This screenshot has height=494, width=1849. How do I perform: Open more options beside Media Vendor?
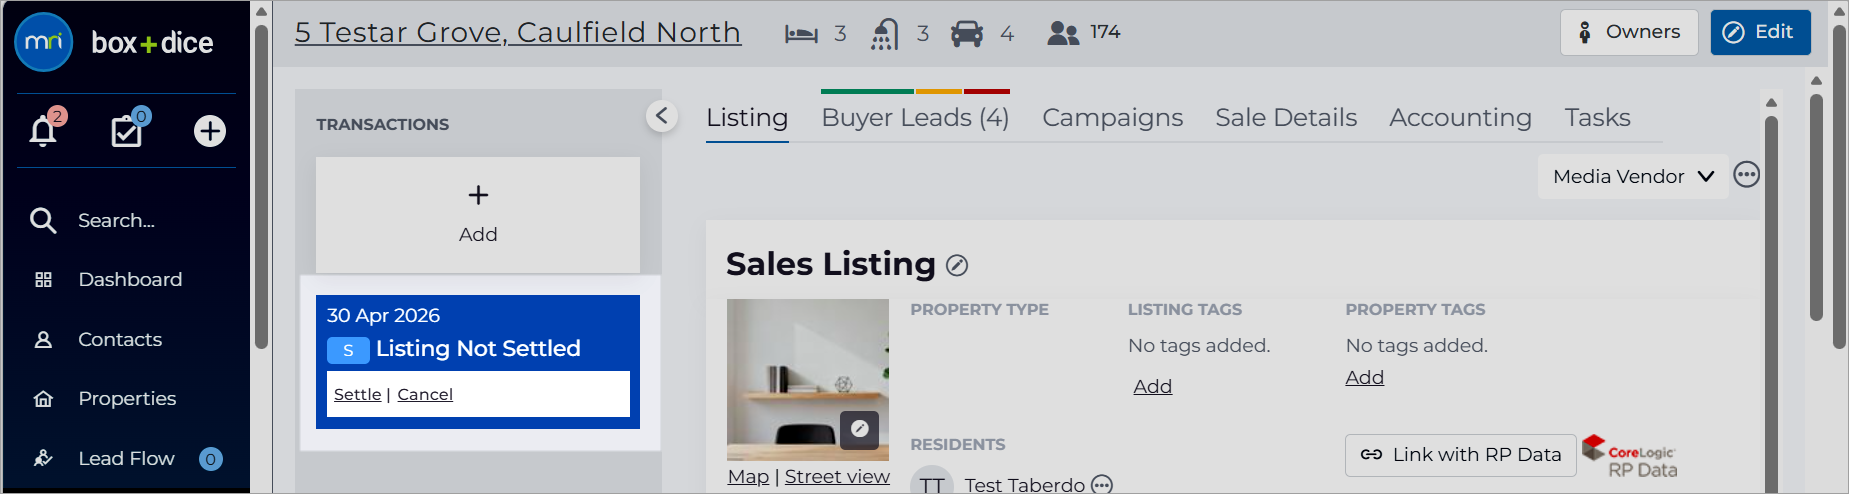pos(1746,175)
